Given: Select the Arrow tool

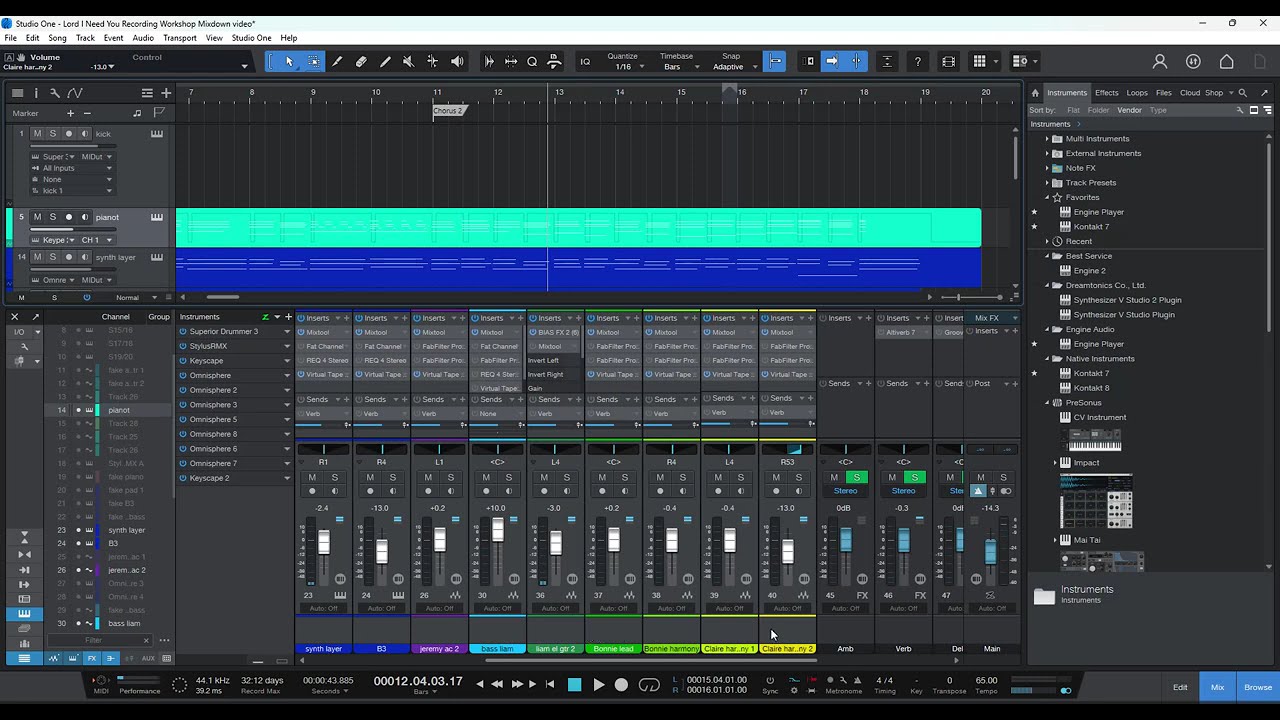Looking at the screenshot, I should tap(289, 62).
